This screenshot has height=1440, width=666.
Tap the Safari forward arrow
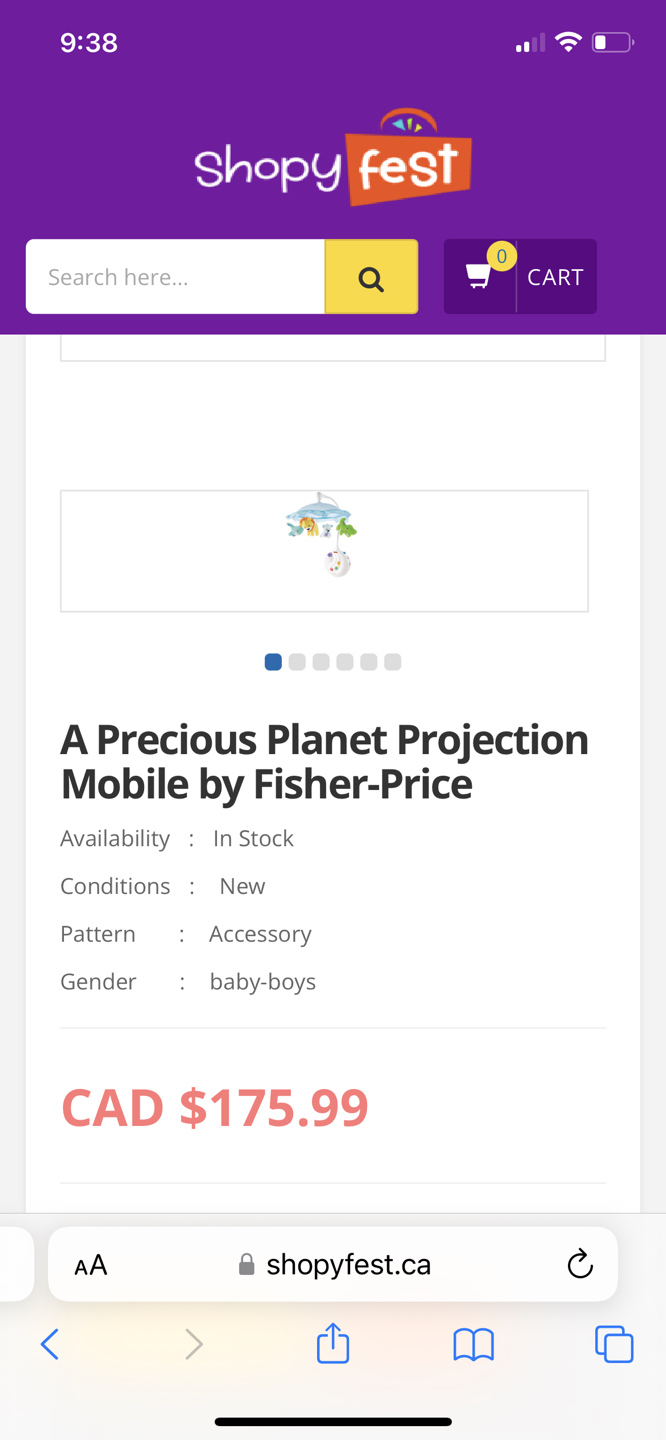[x=194, y=1344]
